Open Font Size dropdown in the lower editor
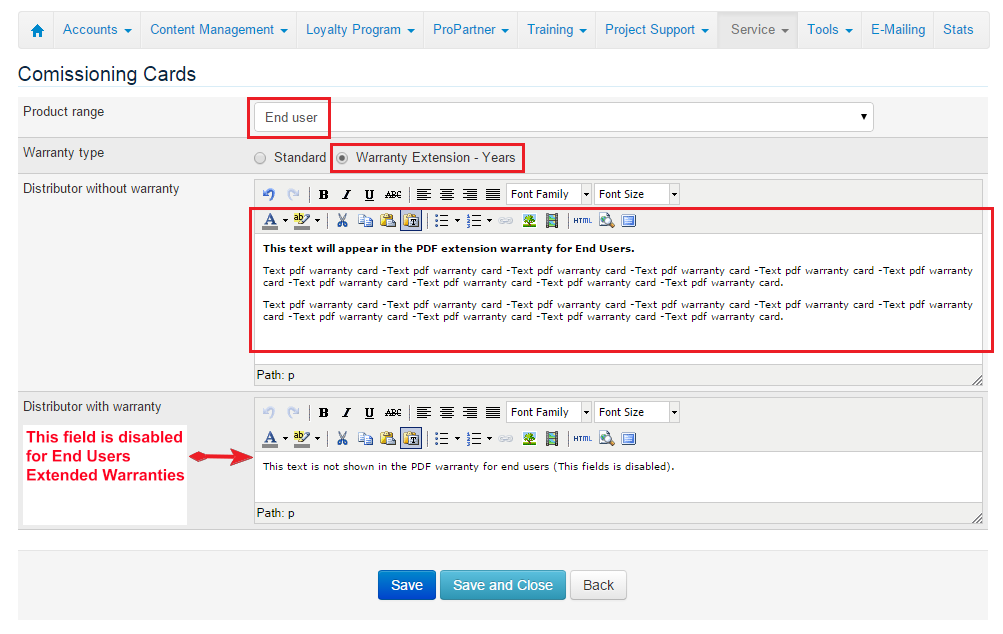 point(636,412)
